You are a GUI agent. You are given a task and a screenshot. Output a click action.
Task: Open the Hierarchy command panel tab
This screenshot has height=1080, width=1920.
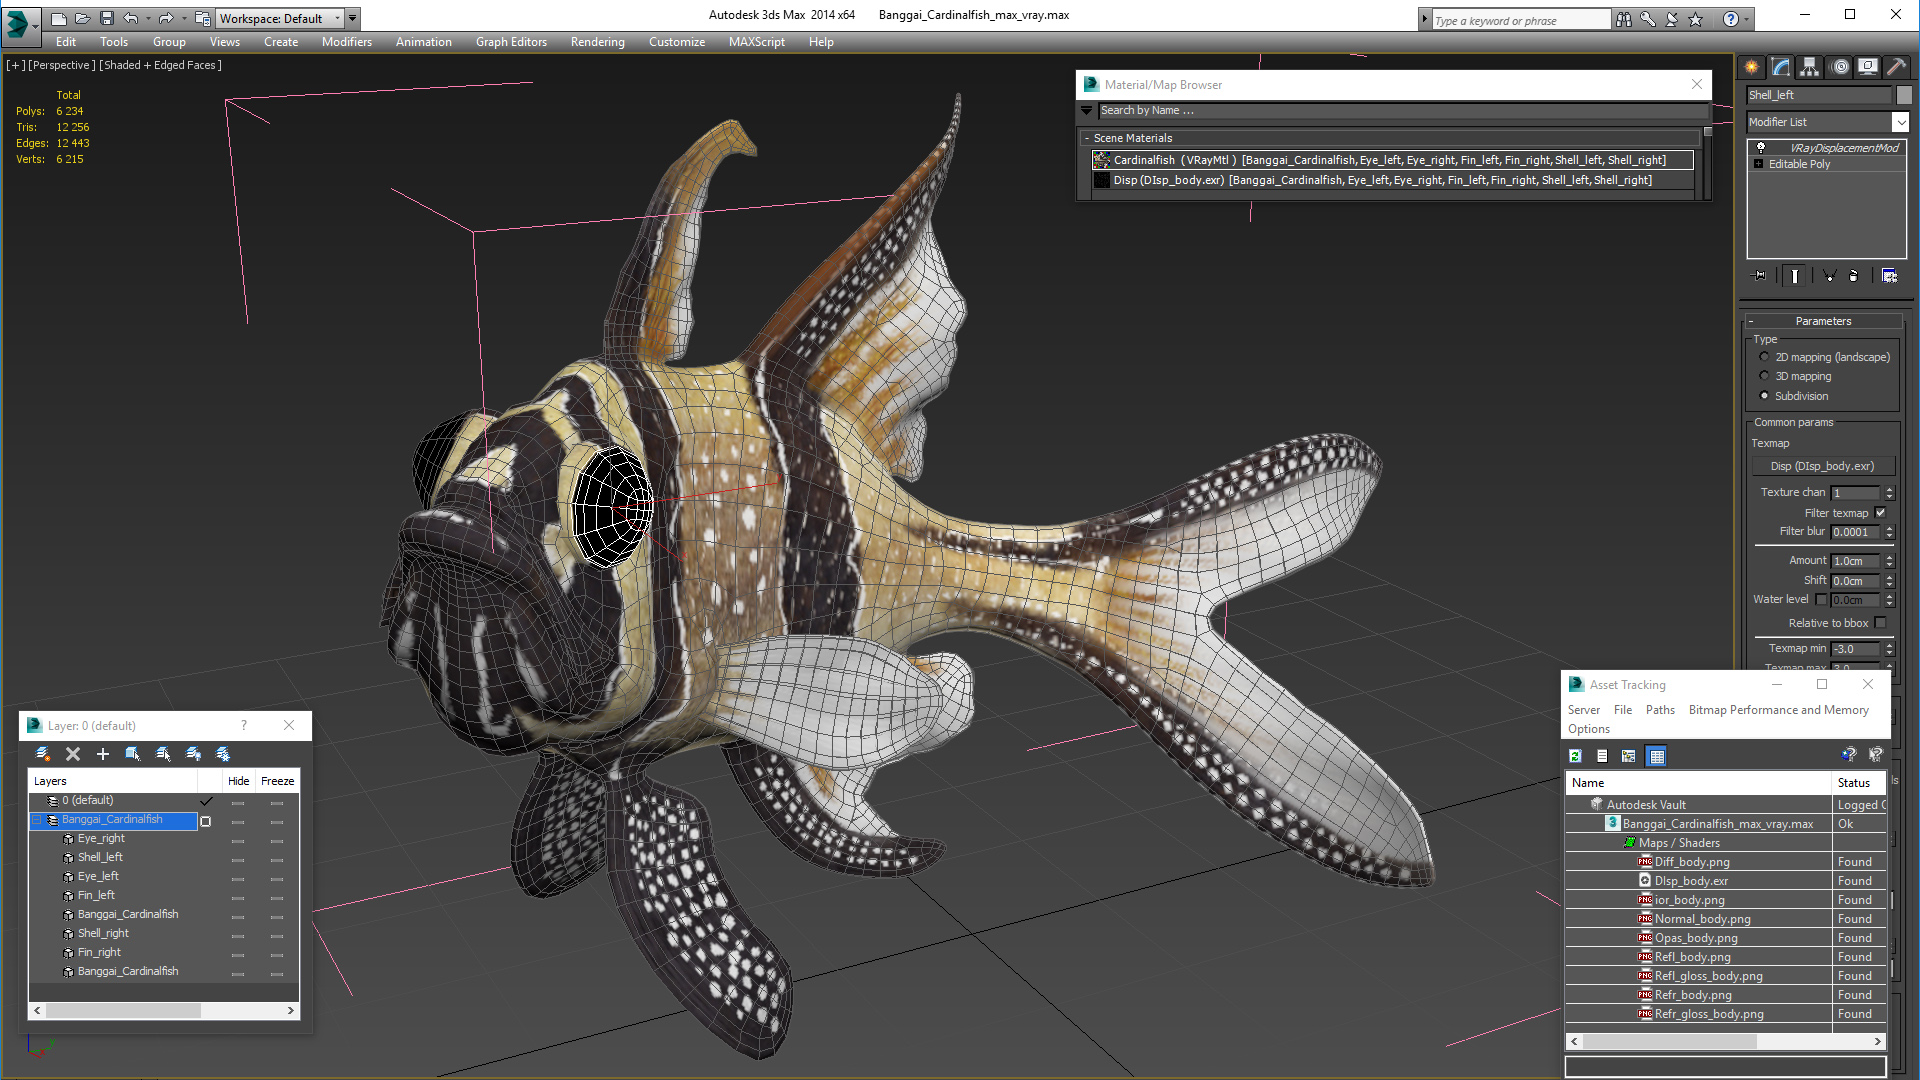(x=1810, y=67)
